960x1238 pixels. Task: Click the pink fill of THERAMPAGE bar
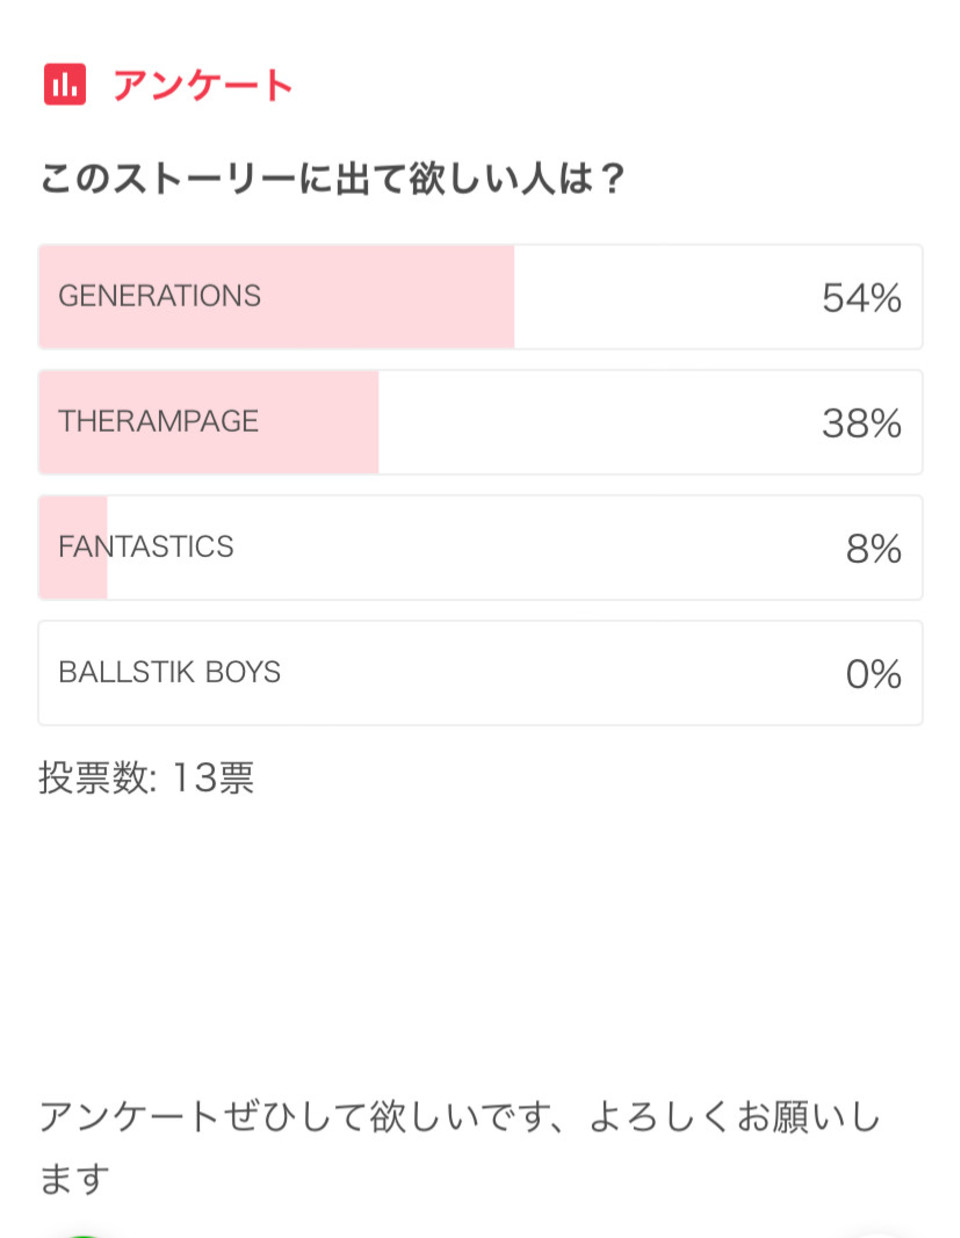coord(320,422)
